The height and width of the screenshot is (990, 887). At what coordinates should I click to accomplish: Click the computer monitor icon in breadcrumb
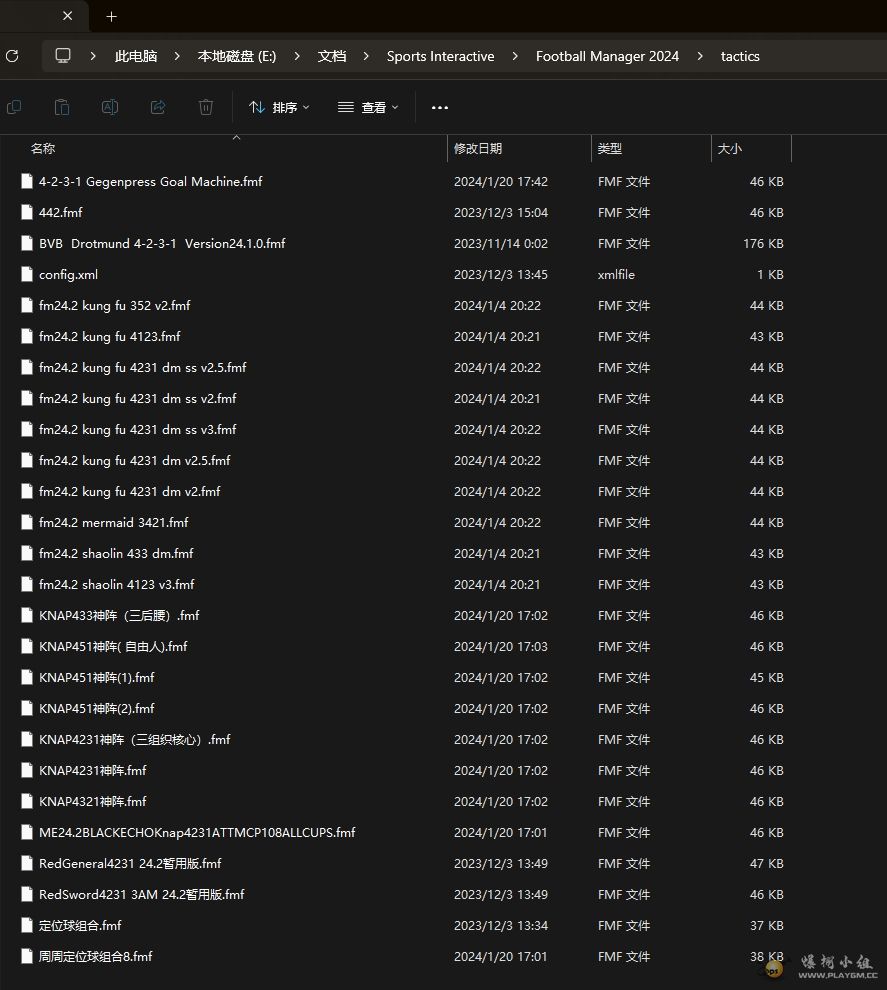[x=63, y=56]
